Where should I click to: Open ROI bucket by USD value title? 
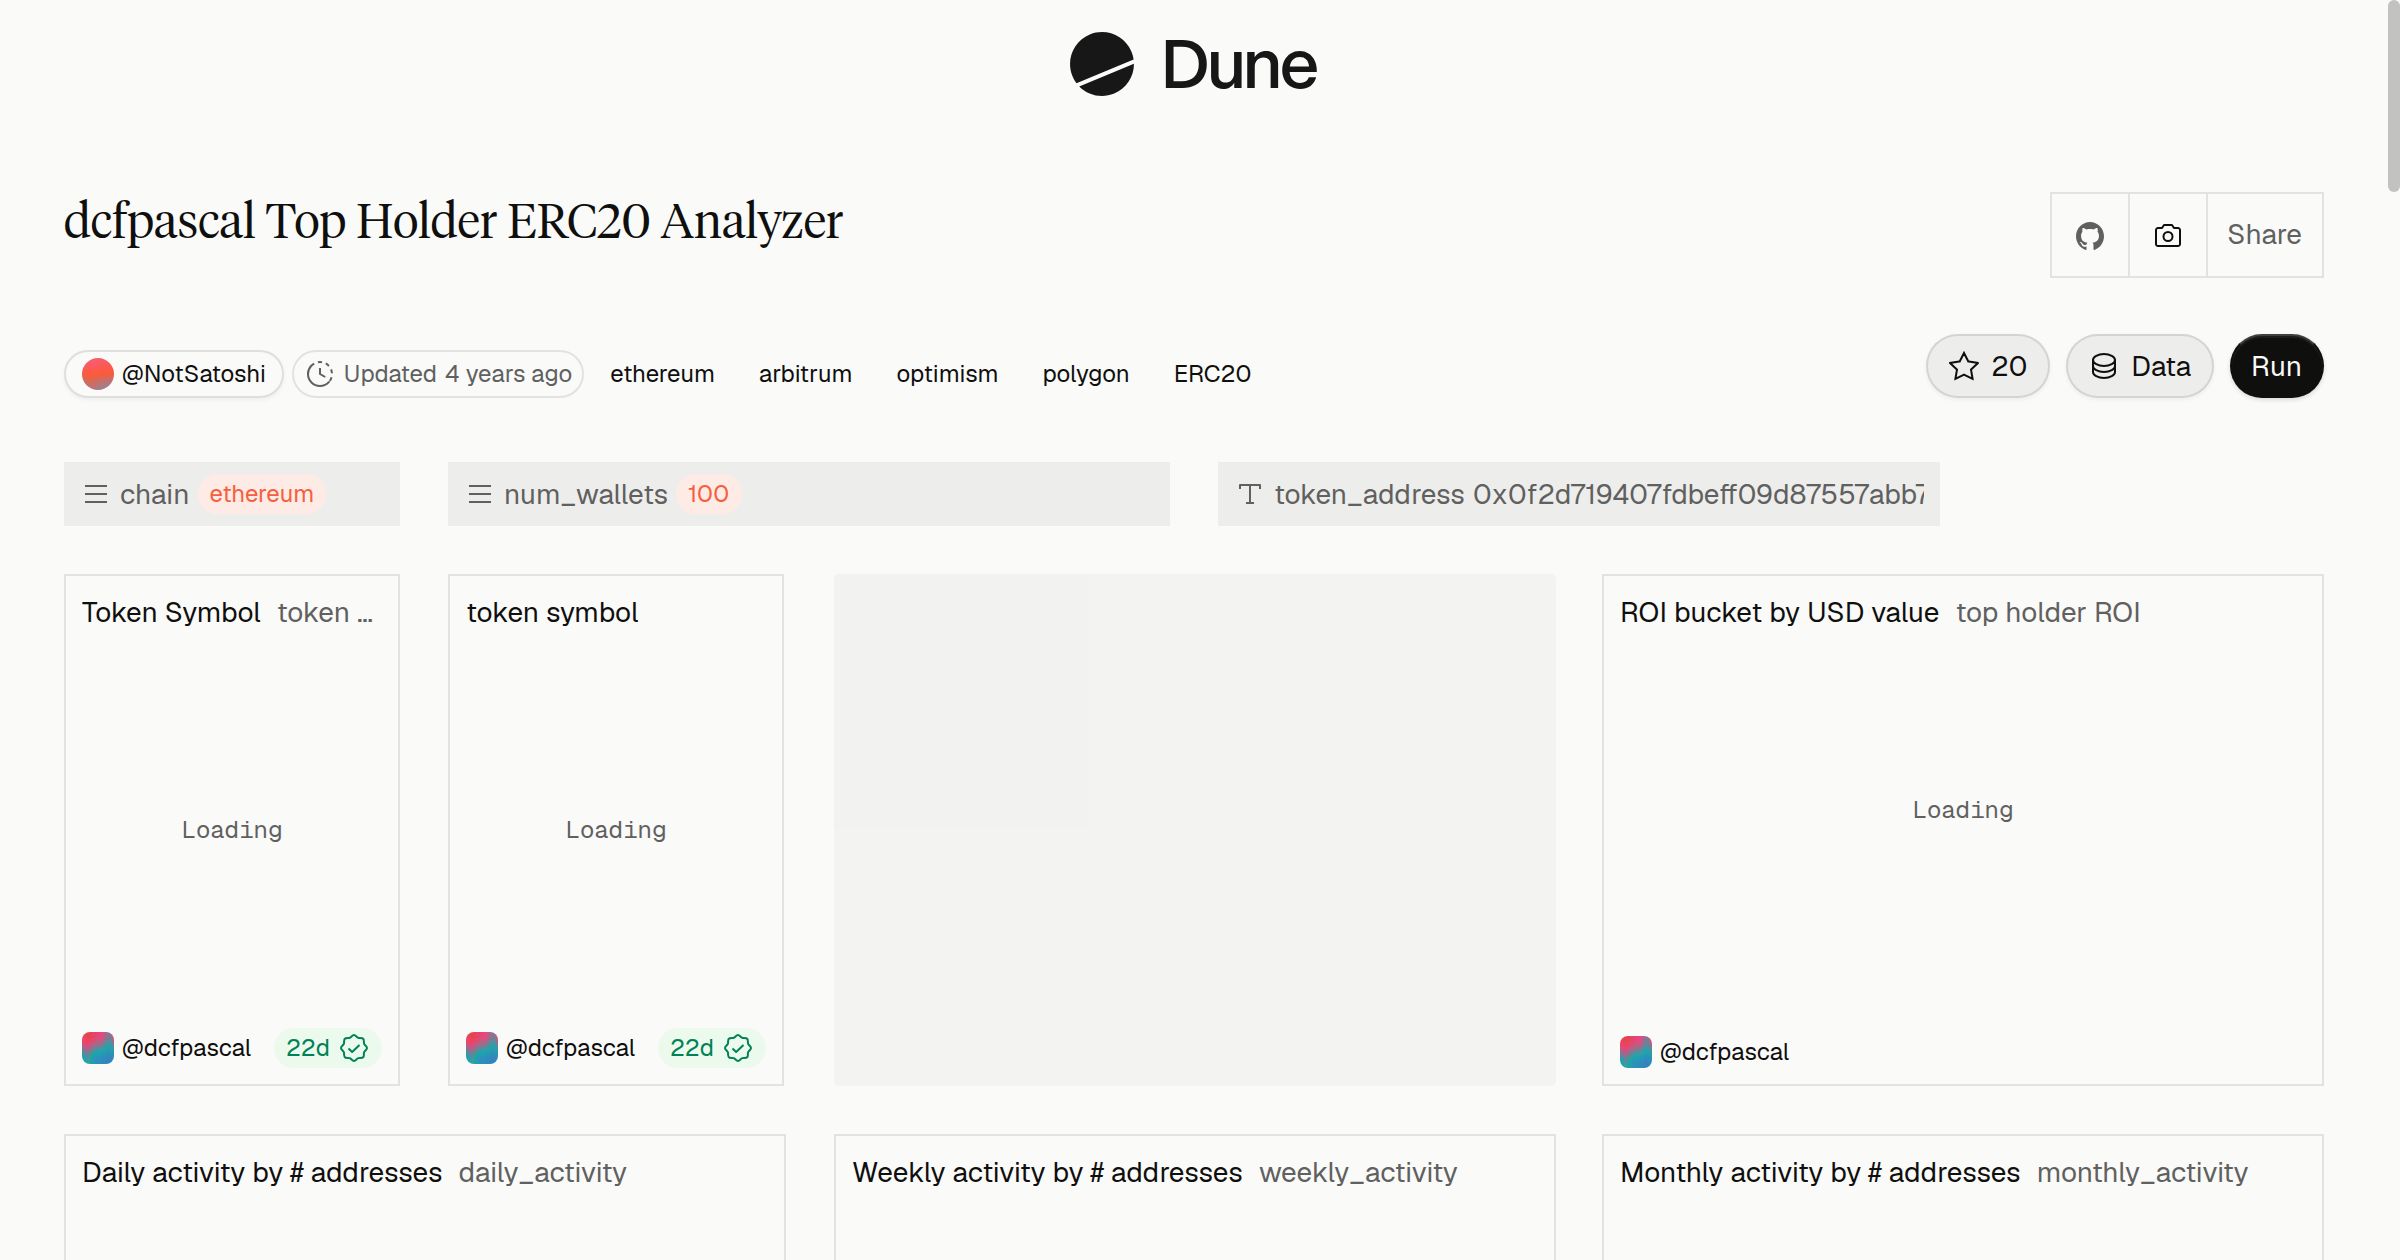[1779, 612]
